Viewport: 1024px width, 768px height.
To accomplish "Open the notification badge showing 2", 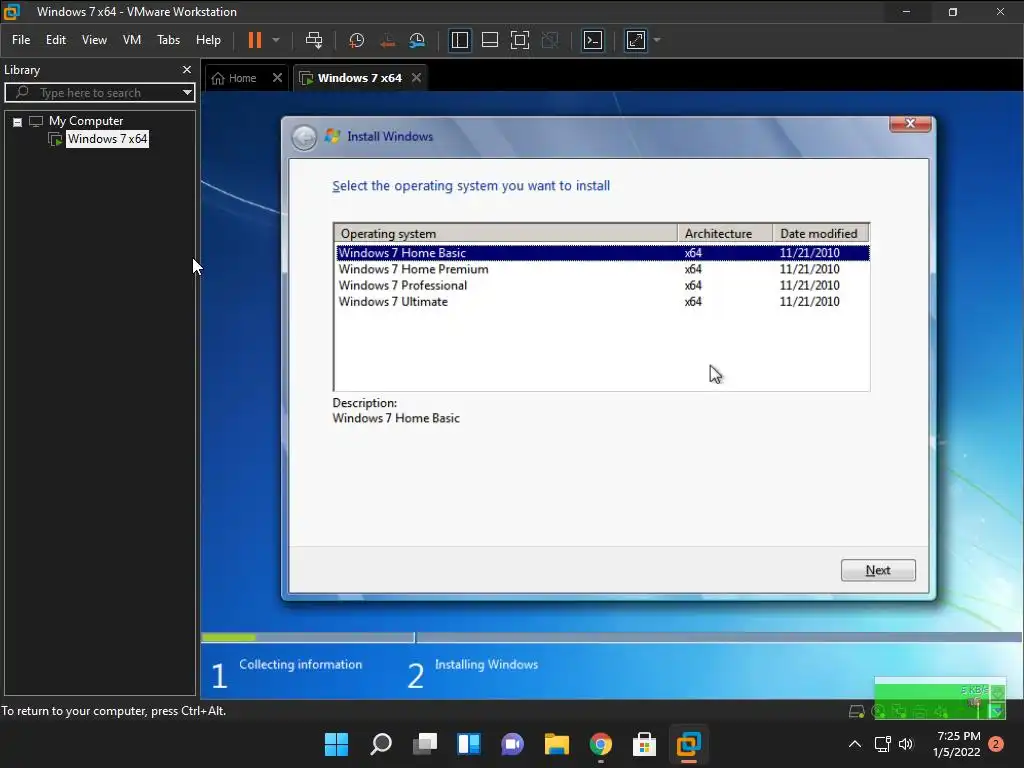I will pyautogui.click(x=996, y=744).
